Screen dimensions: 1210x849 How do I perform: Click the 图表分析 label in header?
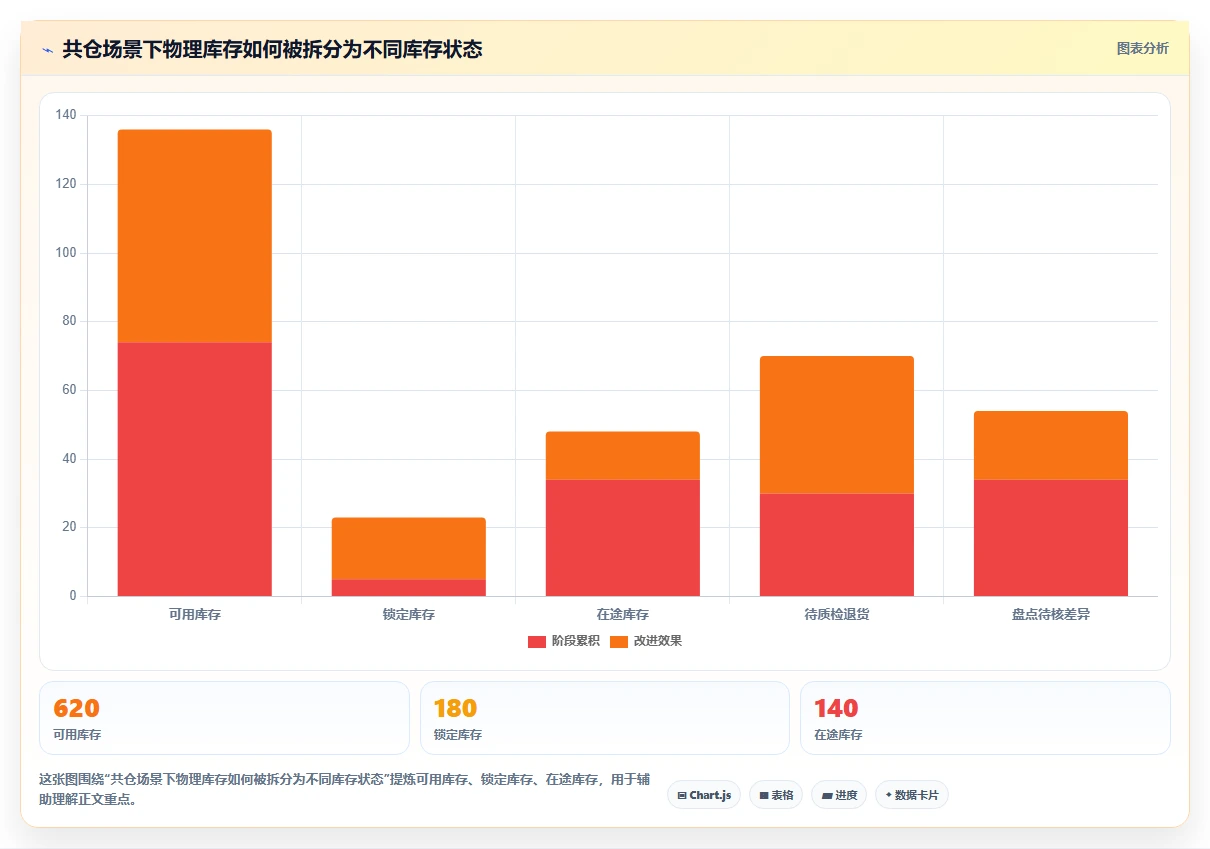click(x=1142, y=49)
